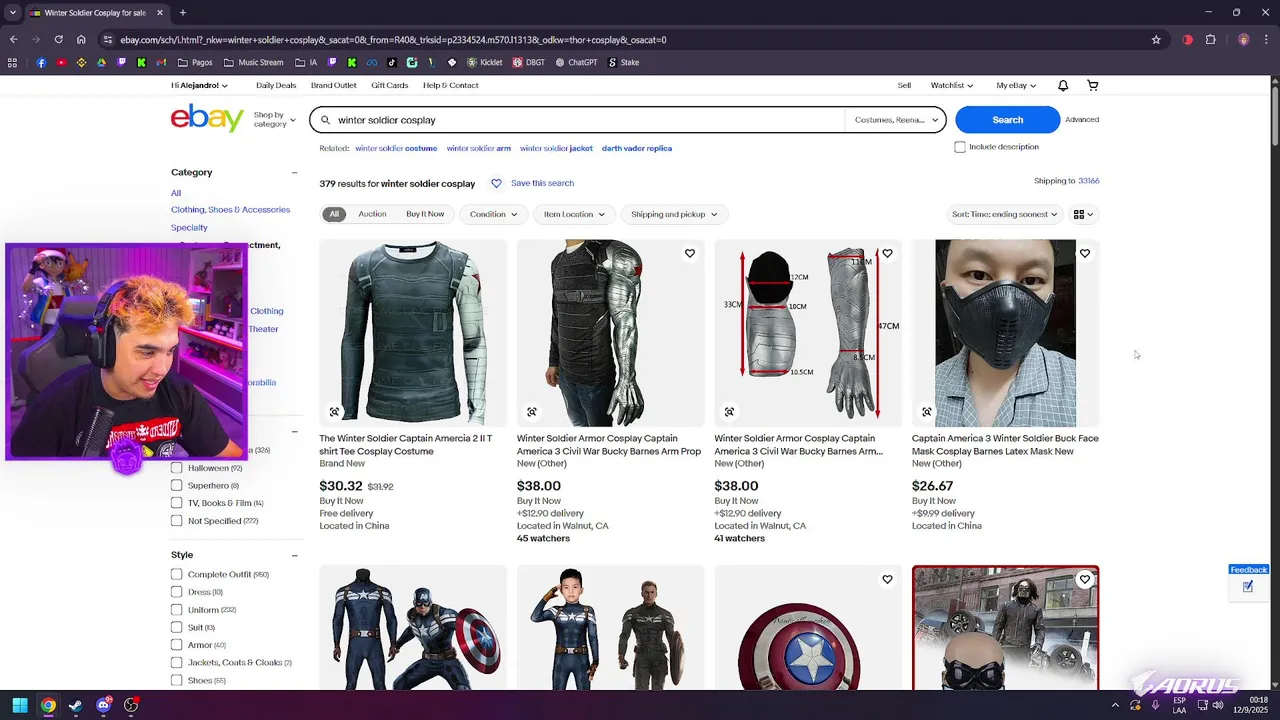1280x720 pixels.
Task: Open Brand Outlet in top navigation
Action: [334, 86]
